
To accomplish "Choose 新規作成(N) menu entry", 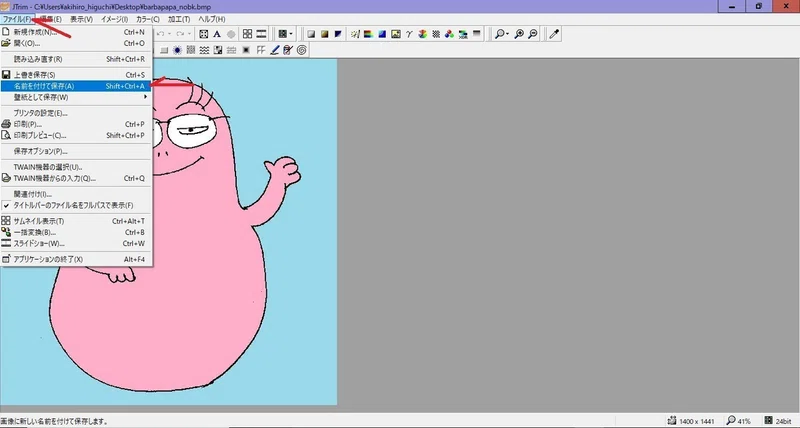I will [76, 32].
